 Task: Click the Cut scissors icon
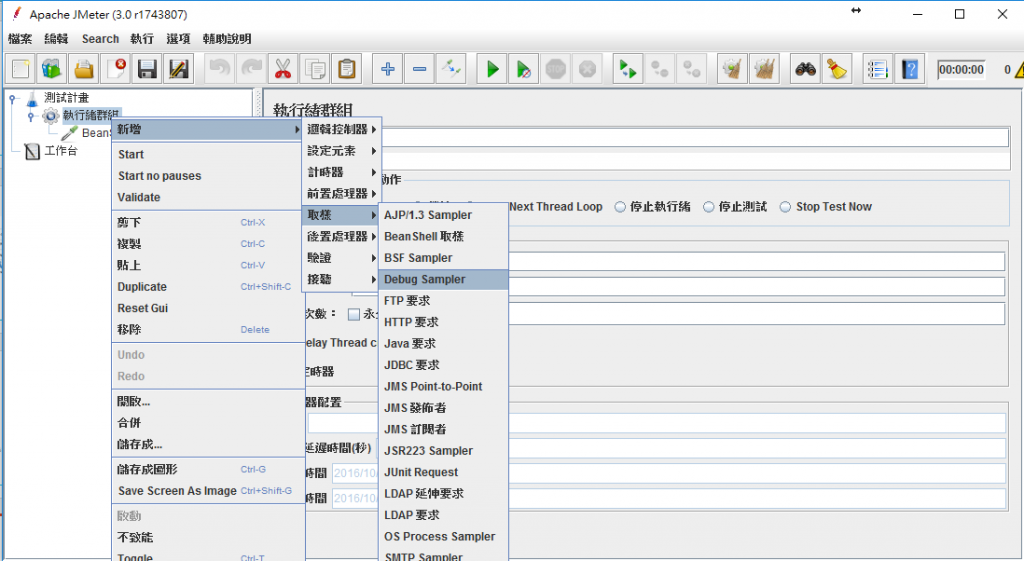(283, 69)
